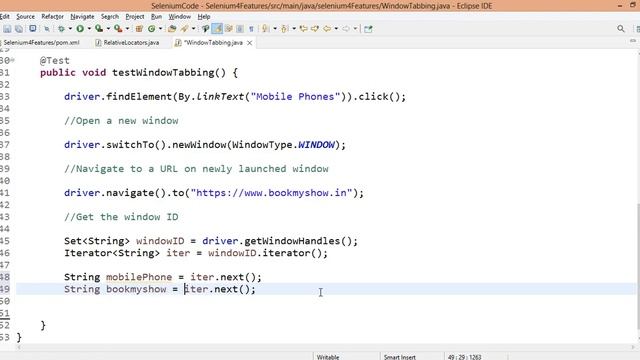Click Next Edit Location arrow icon

tap(315, 29)
